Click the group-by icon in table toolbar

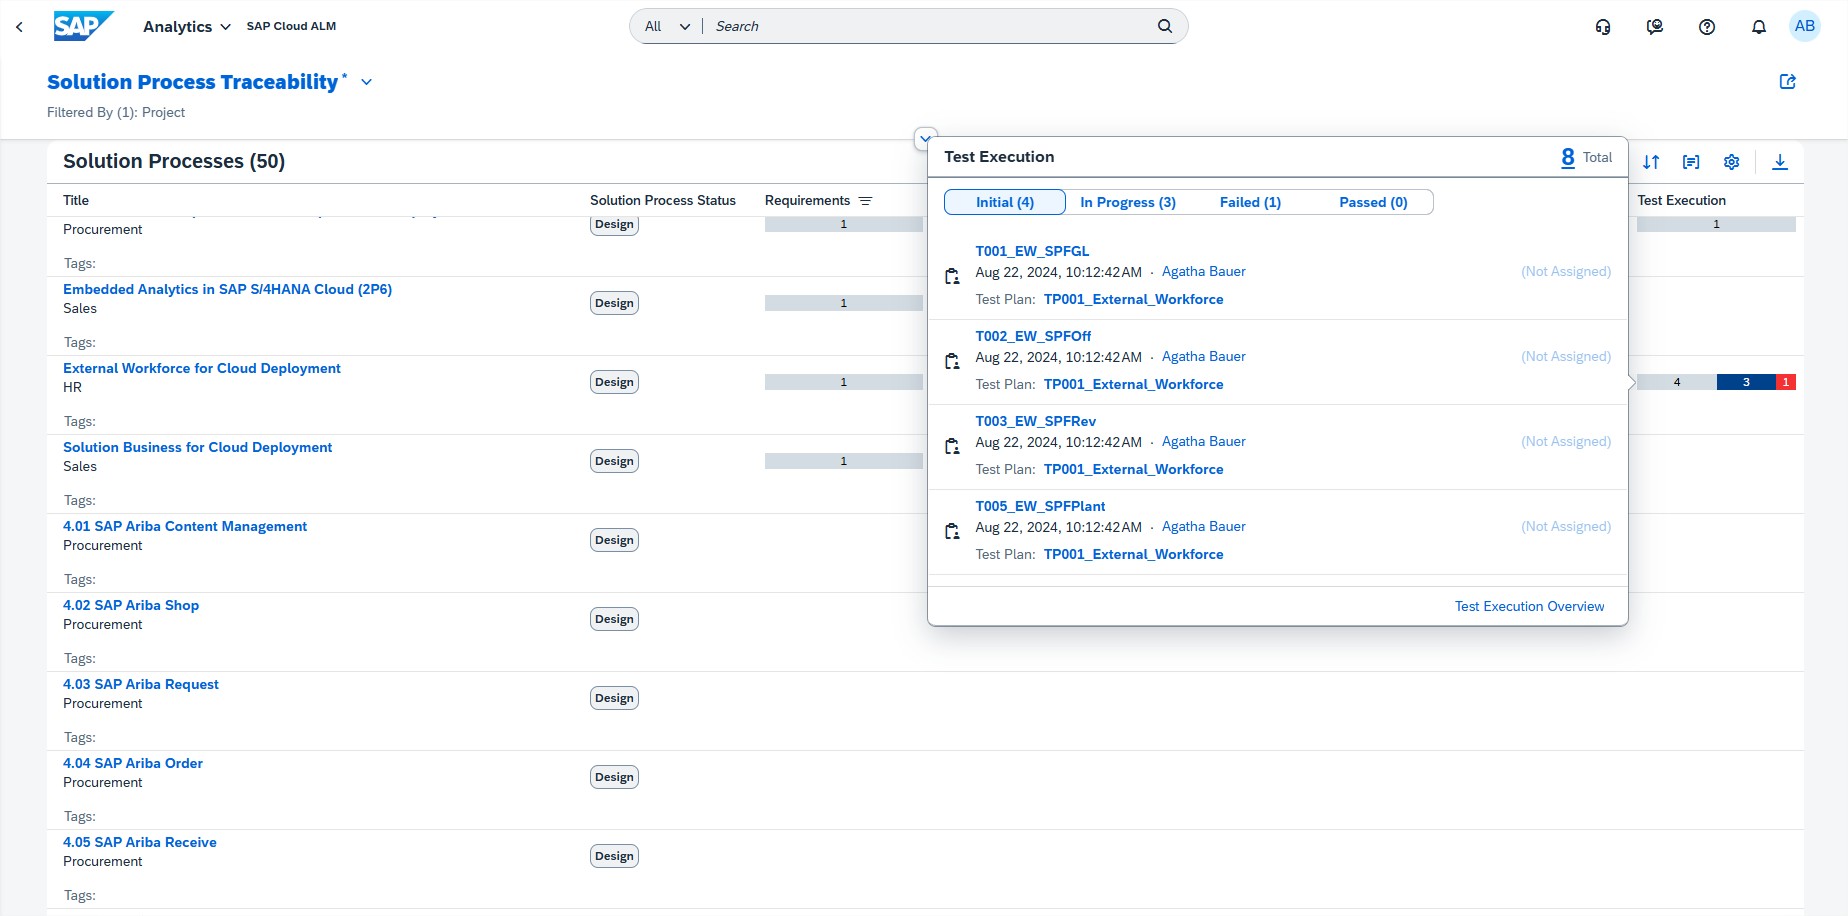point(1691,162)
